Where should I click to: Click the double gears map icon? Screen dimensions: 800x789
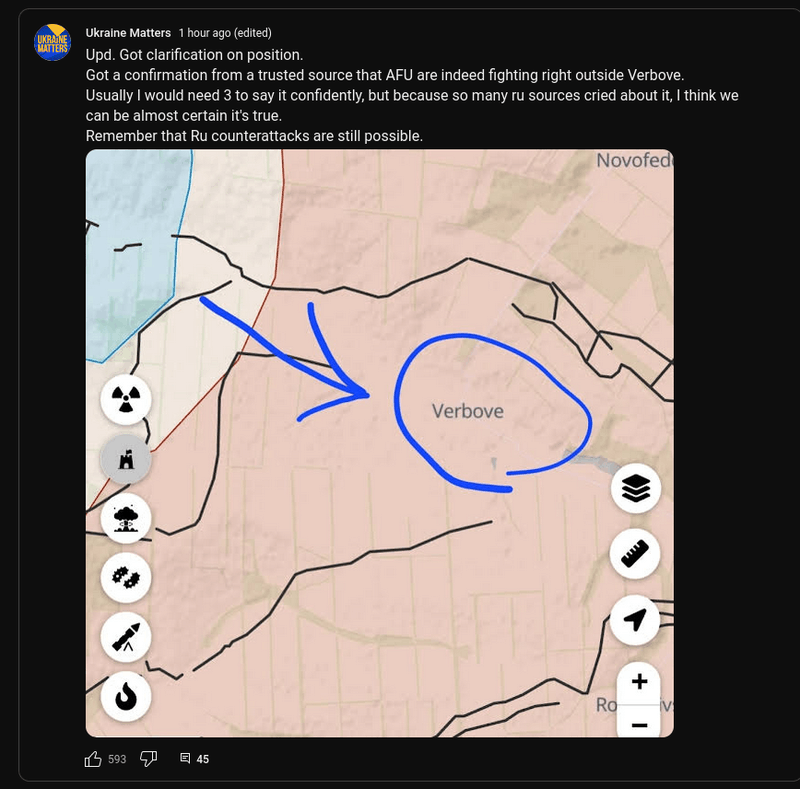tap(126, 578)
